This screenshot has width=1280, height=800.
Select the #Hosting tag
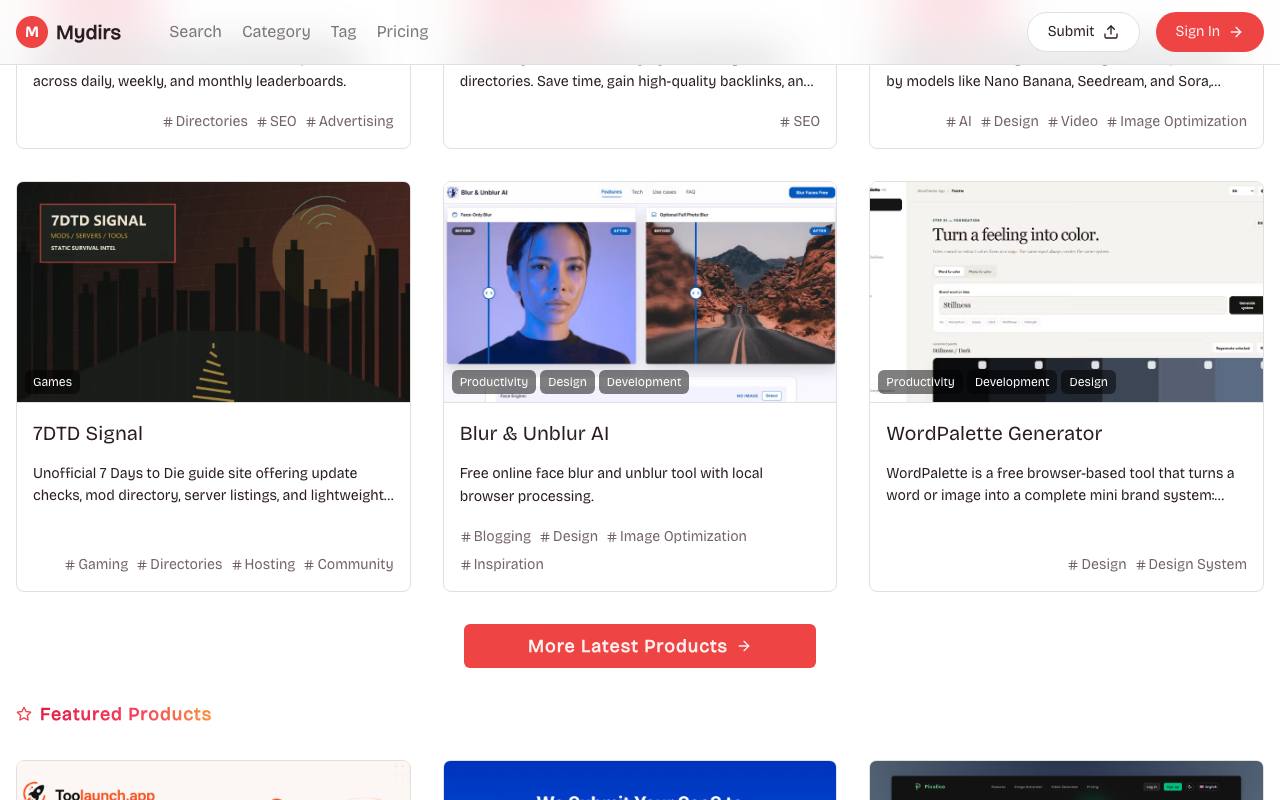pos(264,564)
